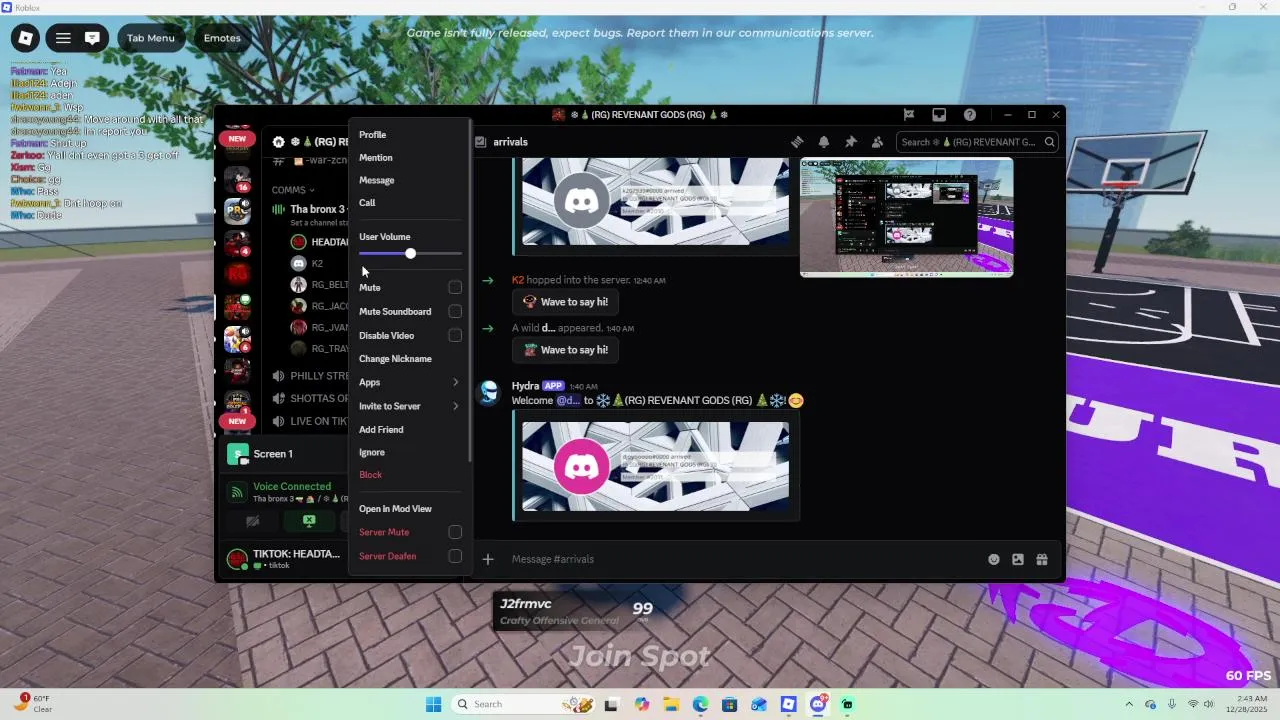Open the emoji picker in message bar
Viewport: 1280px width, 720px height.
tap(994, 560)
